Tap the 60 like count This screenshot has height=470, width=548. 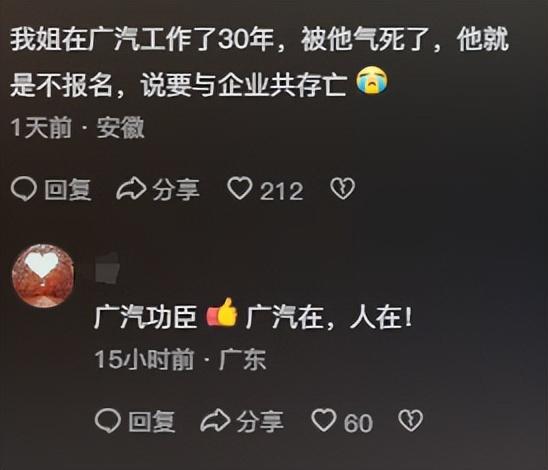[x=358, y=423]
